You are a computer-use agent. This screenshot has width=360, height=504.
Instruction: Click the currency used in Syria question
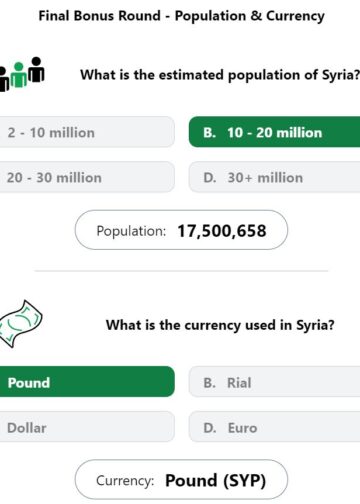pos(220,325)
